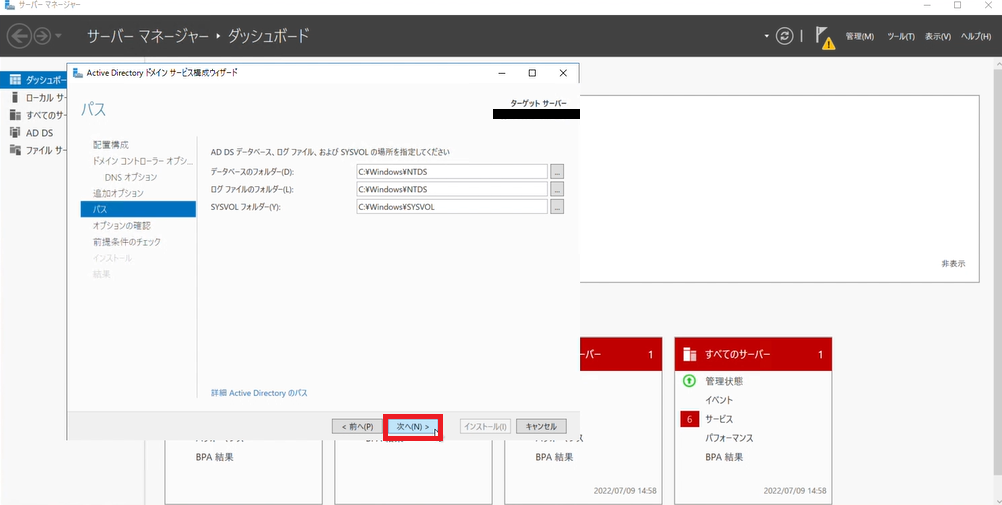Select the パス wizard step
The width and height of the screenshot is (1002, 505).
(138, 209)
